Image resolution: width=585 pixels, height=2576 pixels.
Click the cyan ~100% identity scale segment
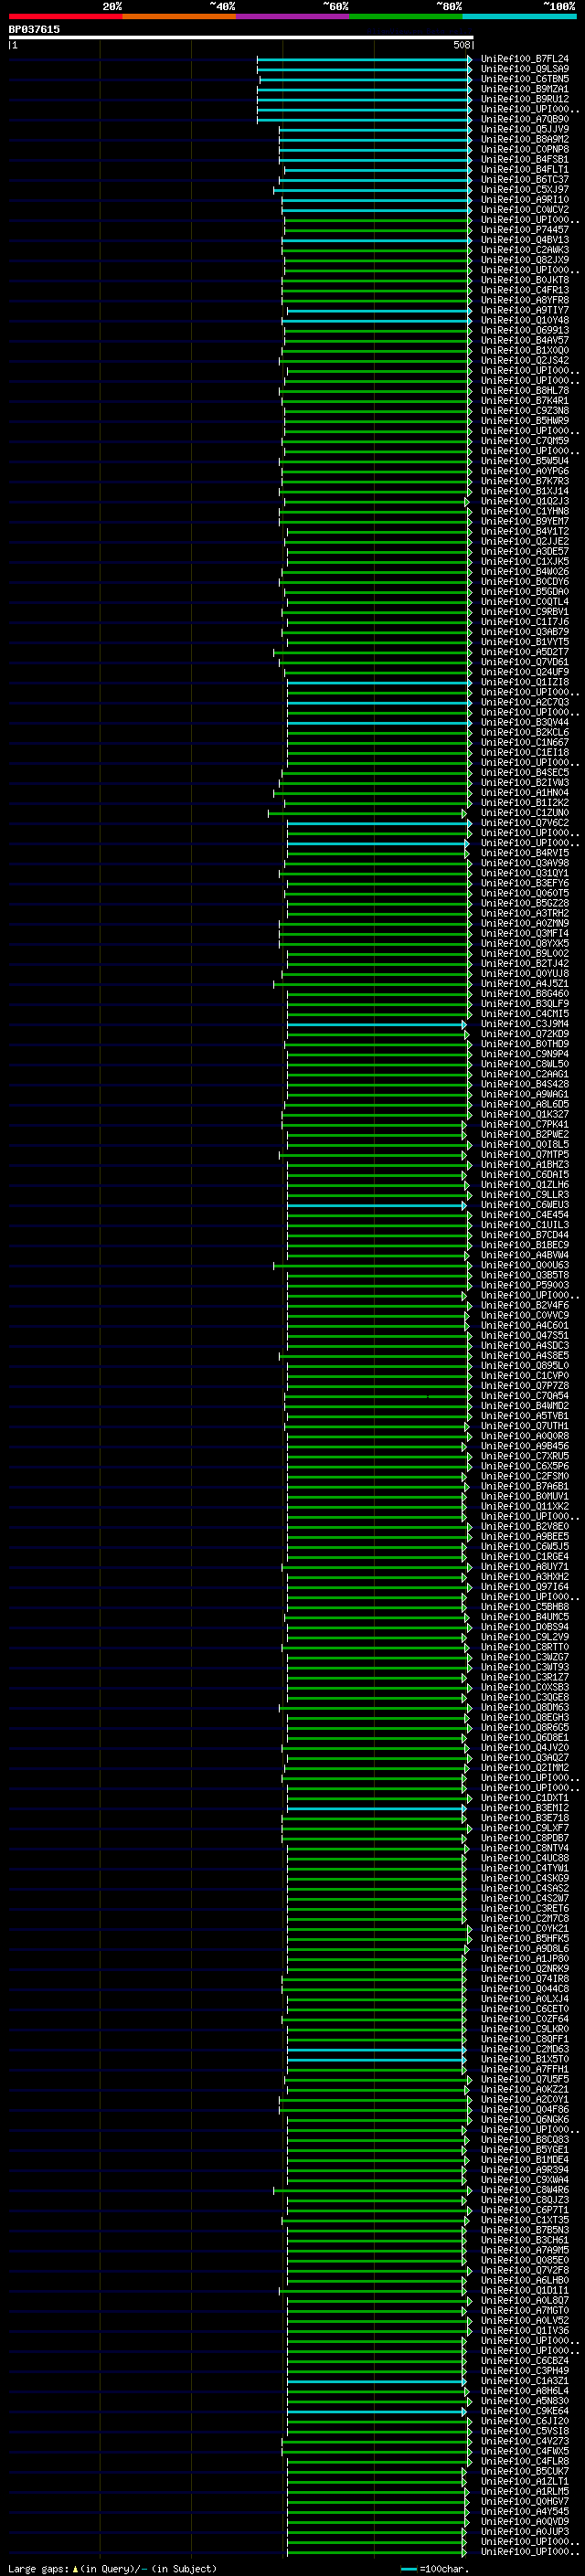pyautogui.click(x=519, y=16)
